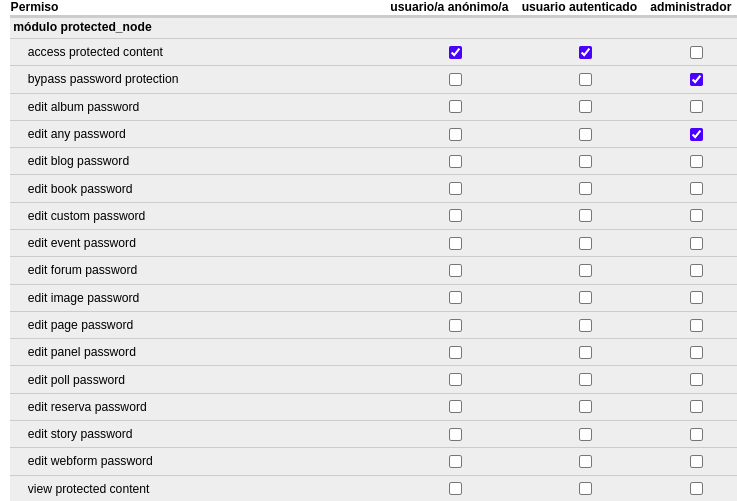Screen dimensions: 737x501
Task: Enable edit story password for administrador
Action: coord(696,434)
